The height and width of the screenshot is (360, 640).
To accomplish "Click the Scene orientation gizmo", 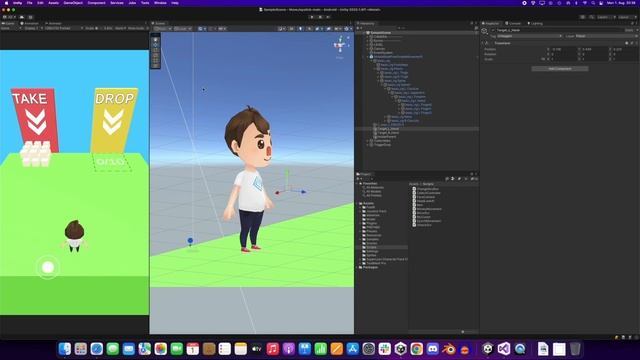I will (x=340, y=45).
